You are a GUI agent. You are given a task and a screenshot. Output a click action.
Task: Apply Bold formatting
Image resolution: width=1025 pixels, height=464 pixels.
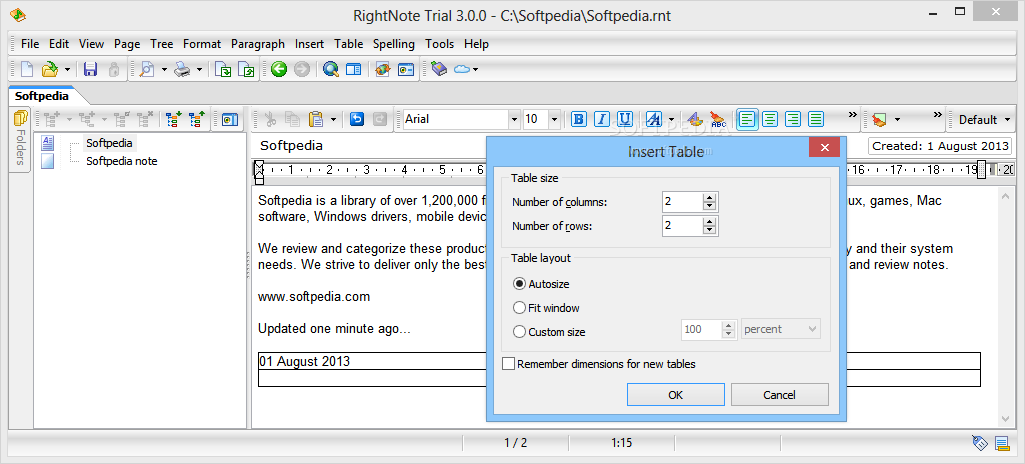tap(579, 119)
